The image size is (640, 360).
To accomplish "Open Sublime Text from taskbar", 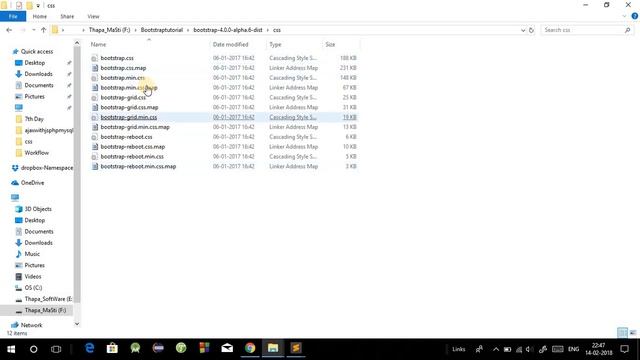I will [296, 348].
